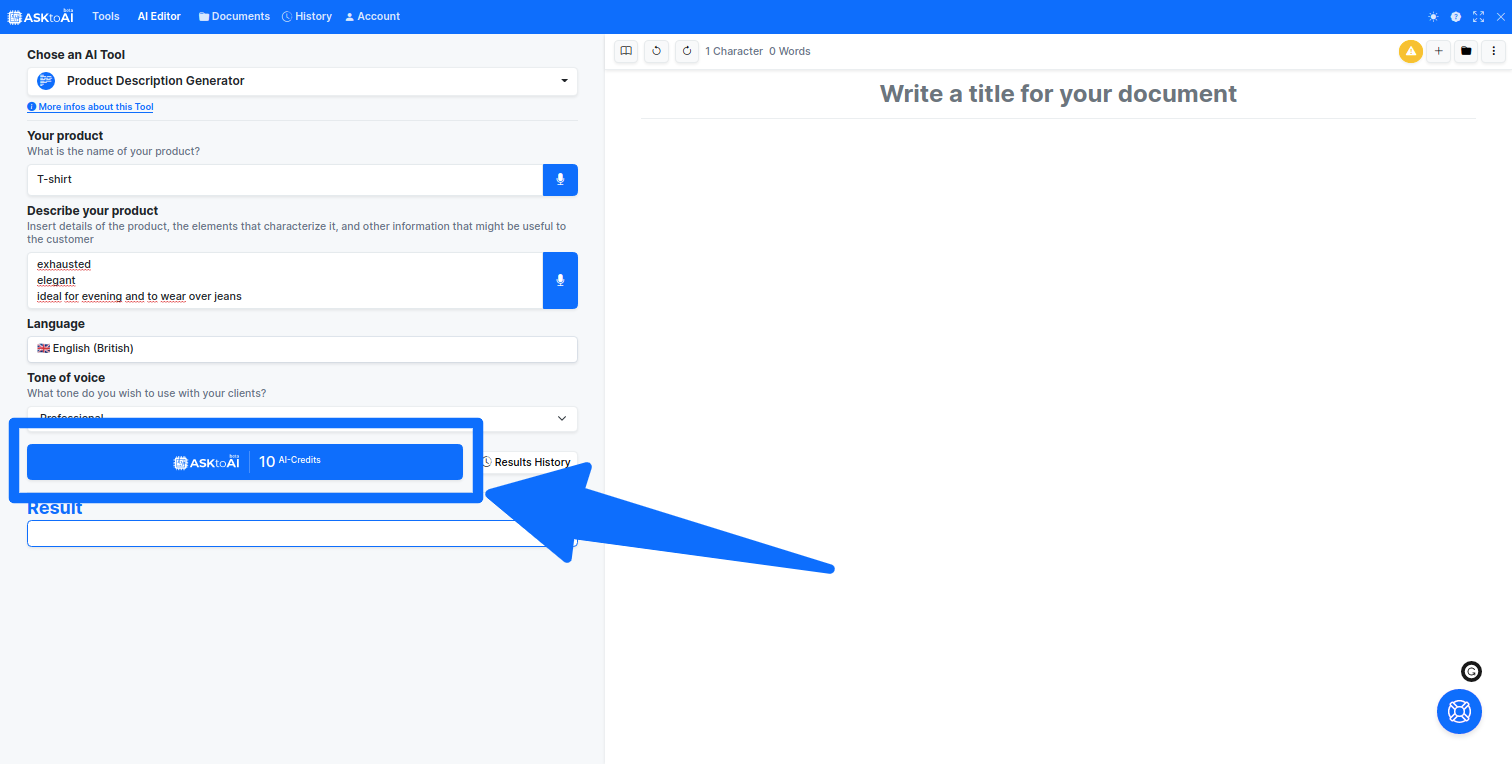Activate voice input for the product description field
Screen dimensions: 1512x764
click(x=560, y=280)
